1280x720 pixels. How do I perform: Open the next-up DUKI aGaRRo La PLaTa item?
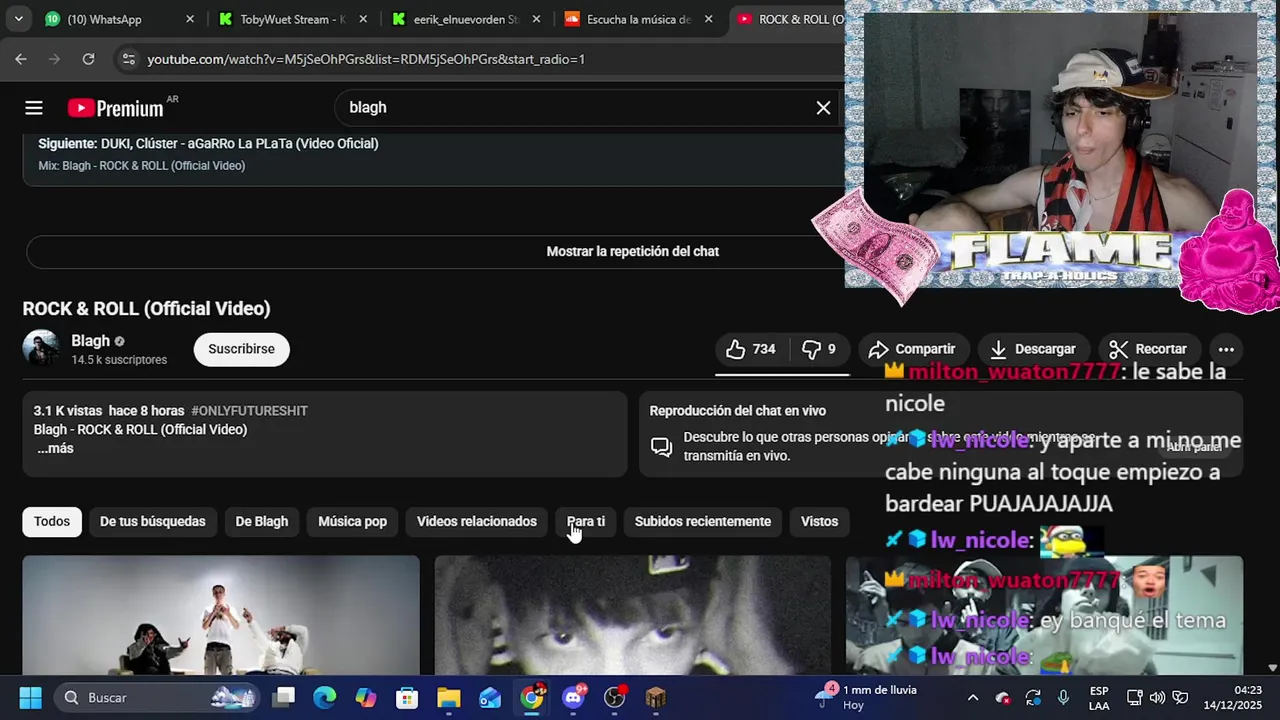point(208,144)
